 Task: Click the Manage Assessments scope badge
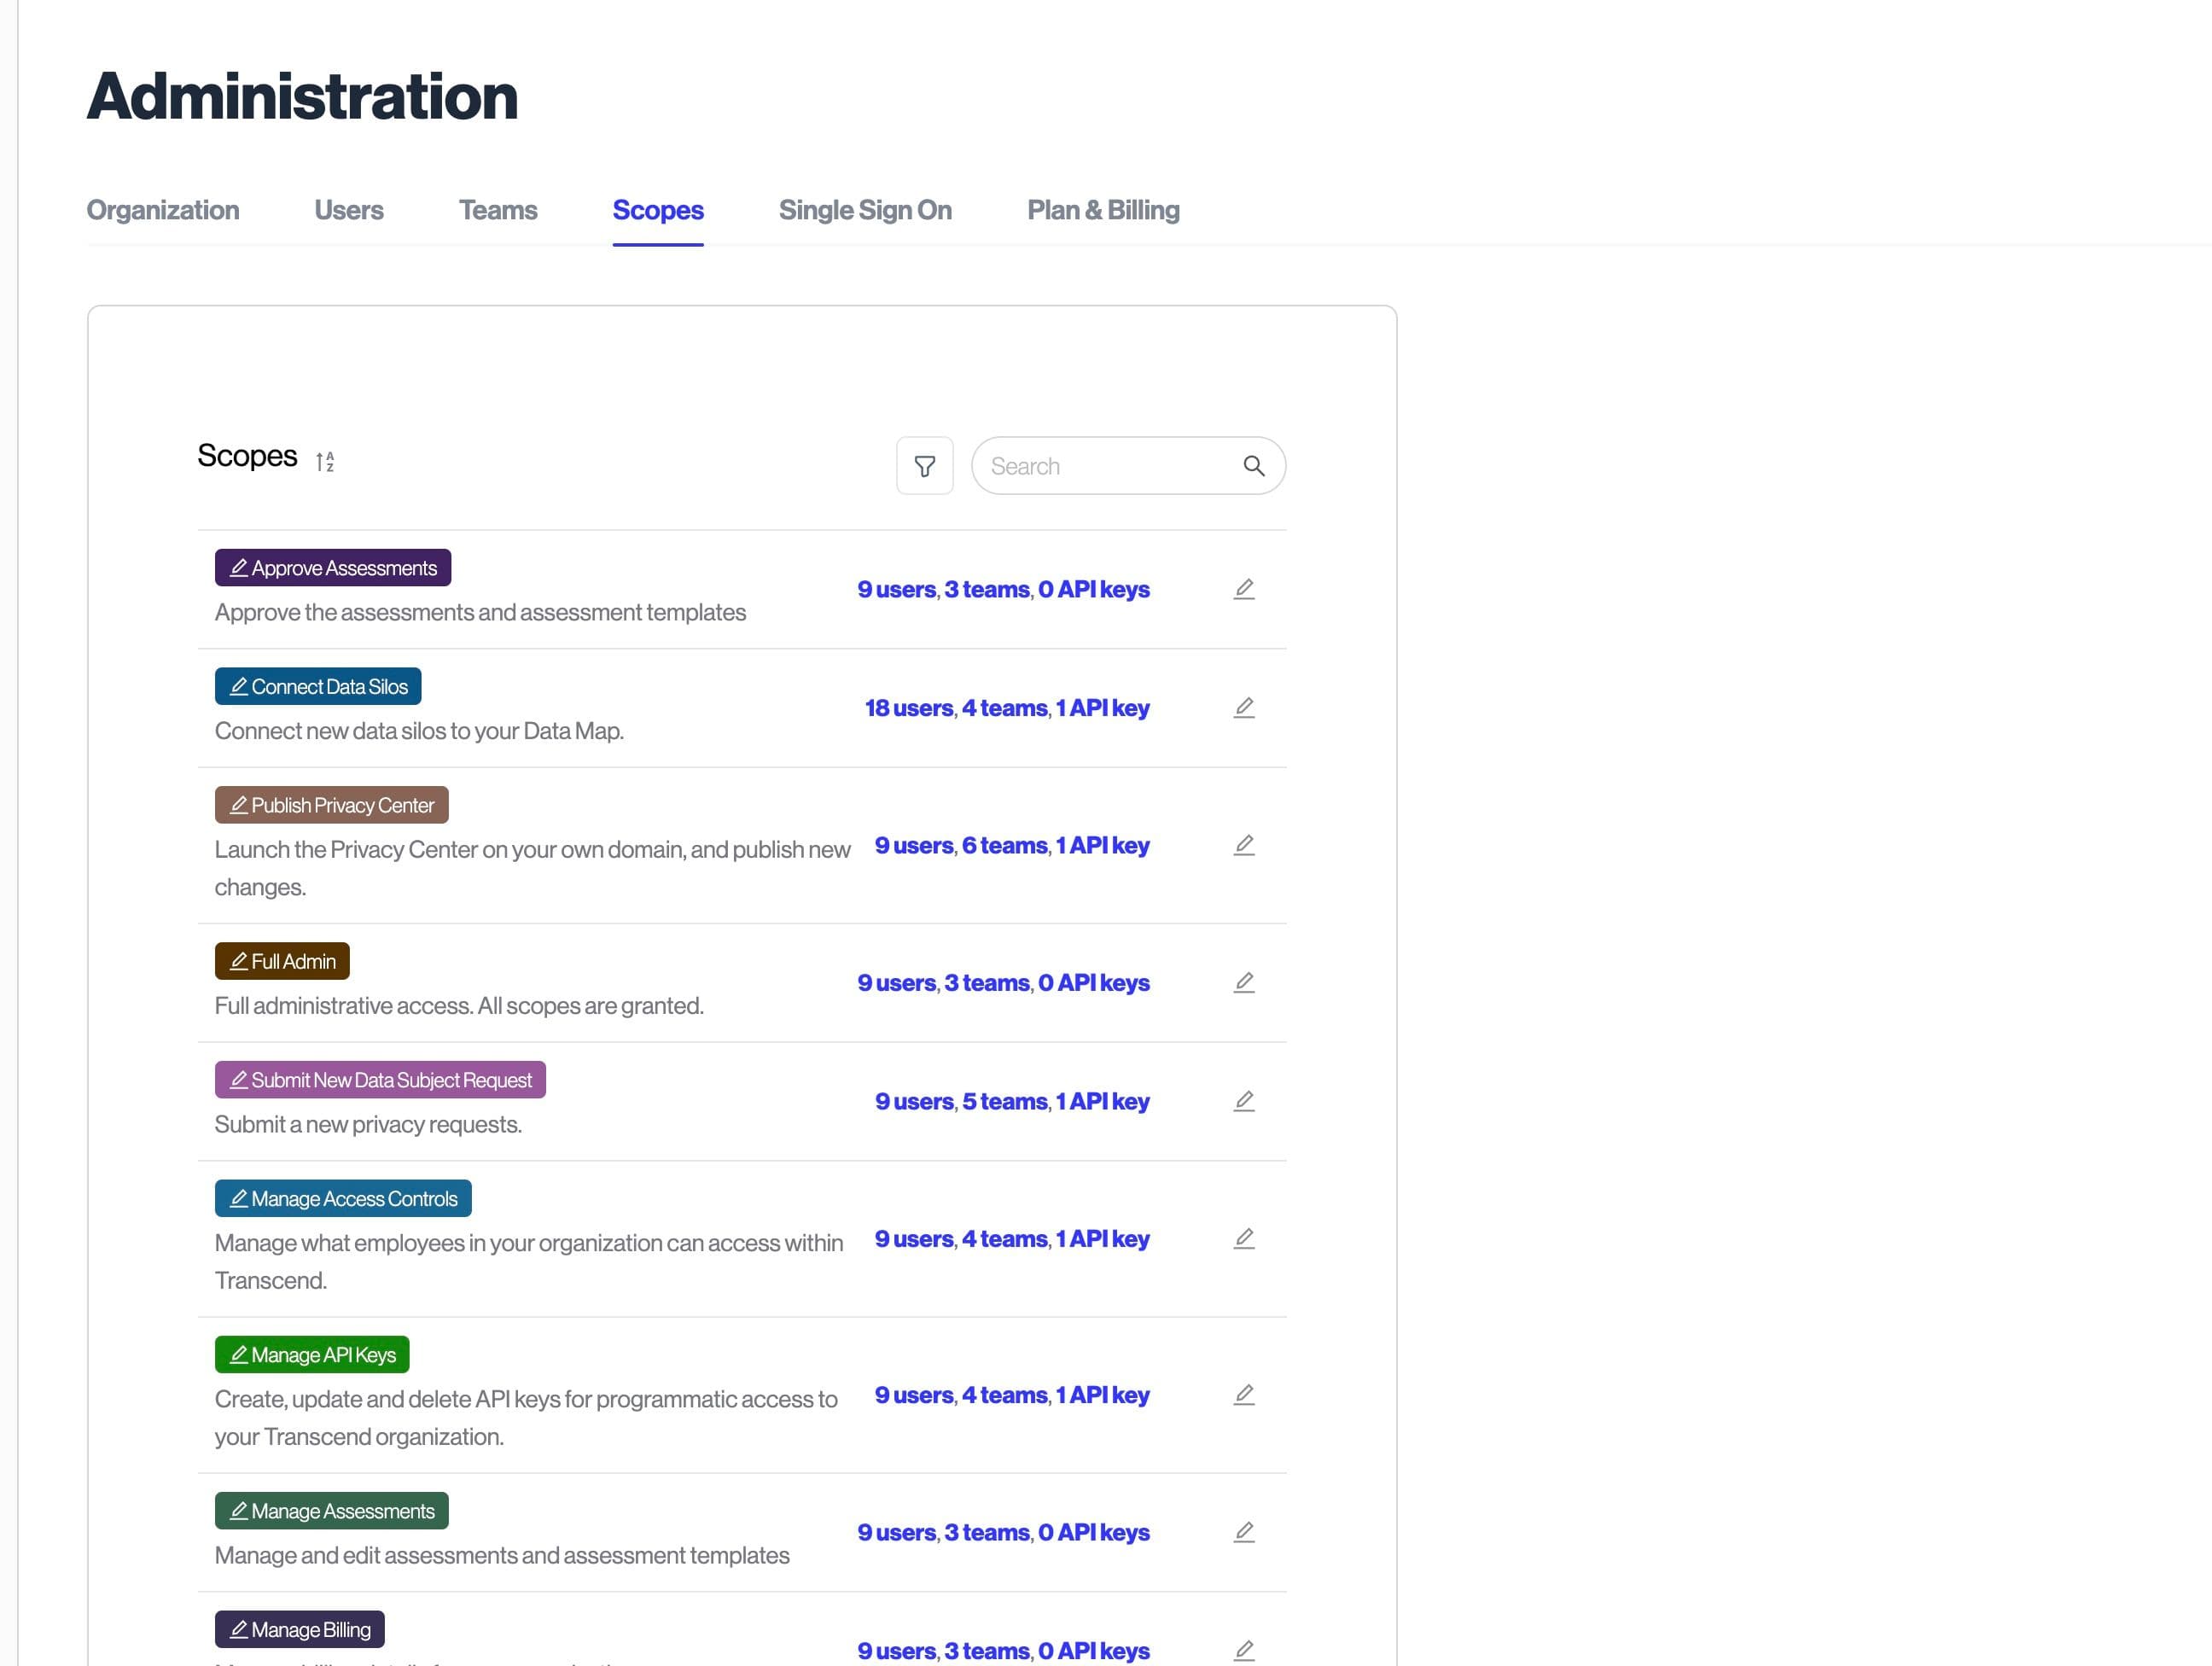point(331,1510)
